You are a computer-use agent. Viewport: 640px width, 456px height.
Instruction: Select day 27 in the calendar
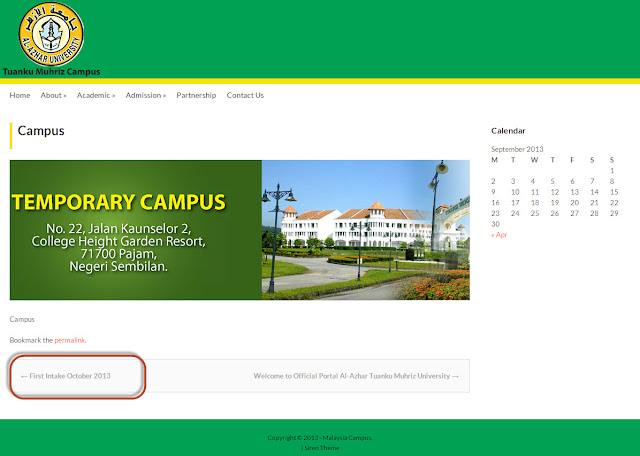575,213
